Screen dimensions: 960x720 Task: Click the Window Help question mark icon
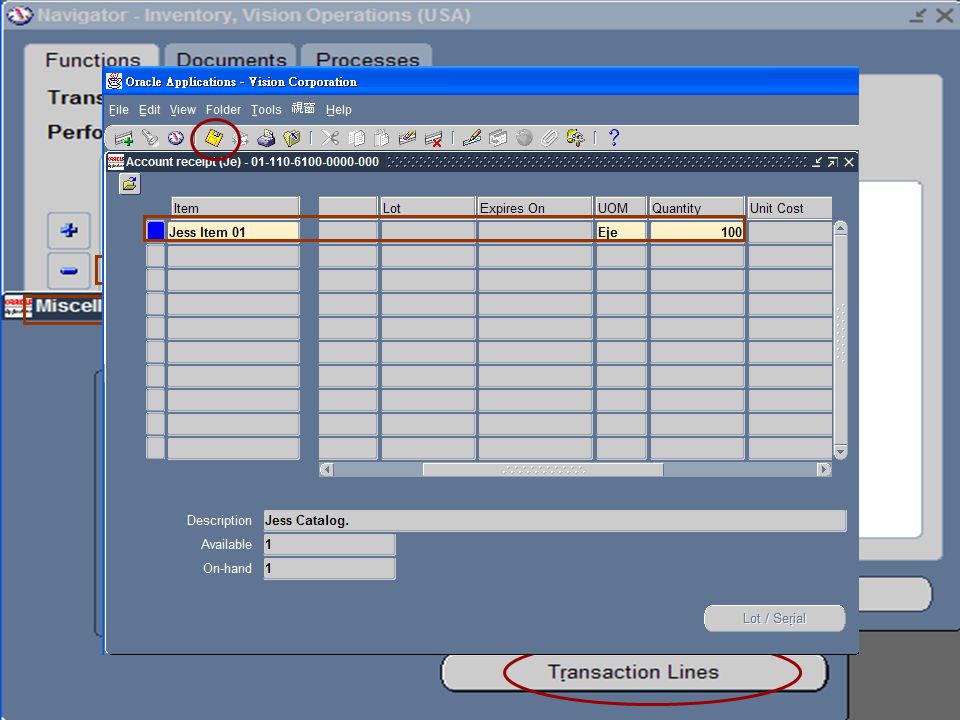coord(614,138)
